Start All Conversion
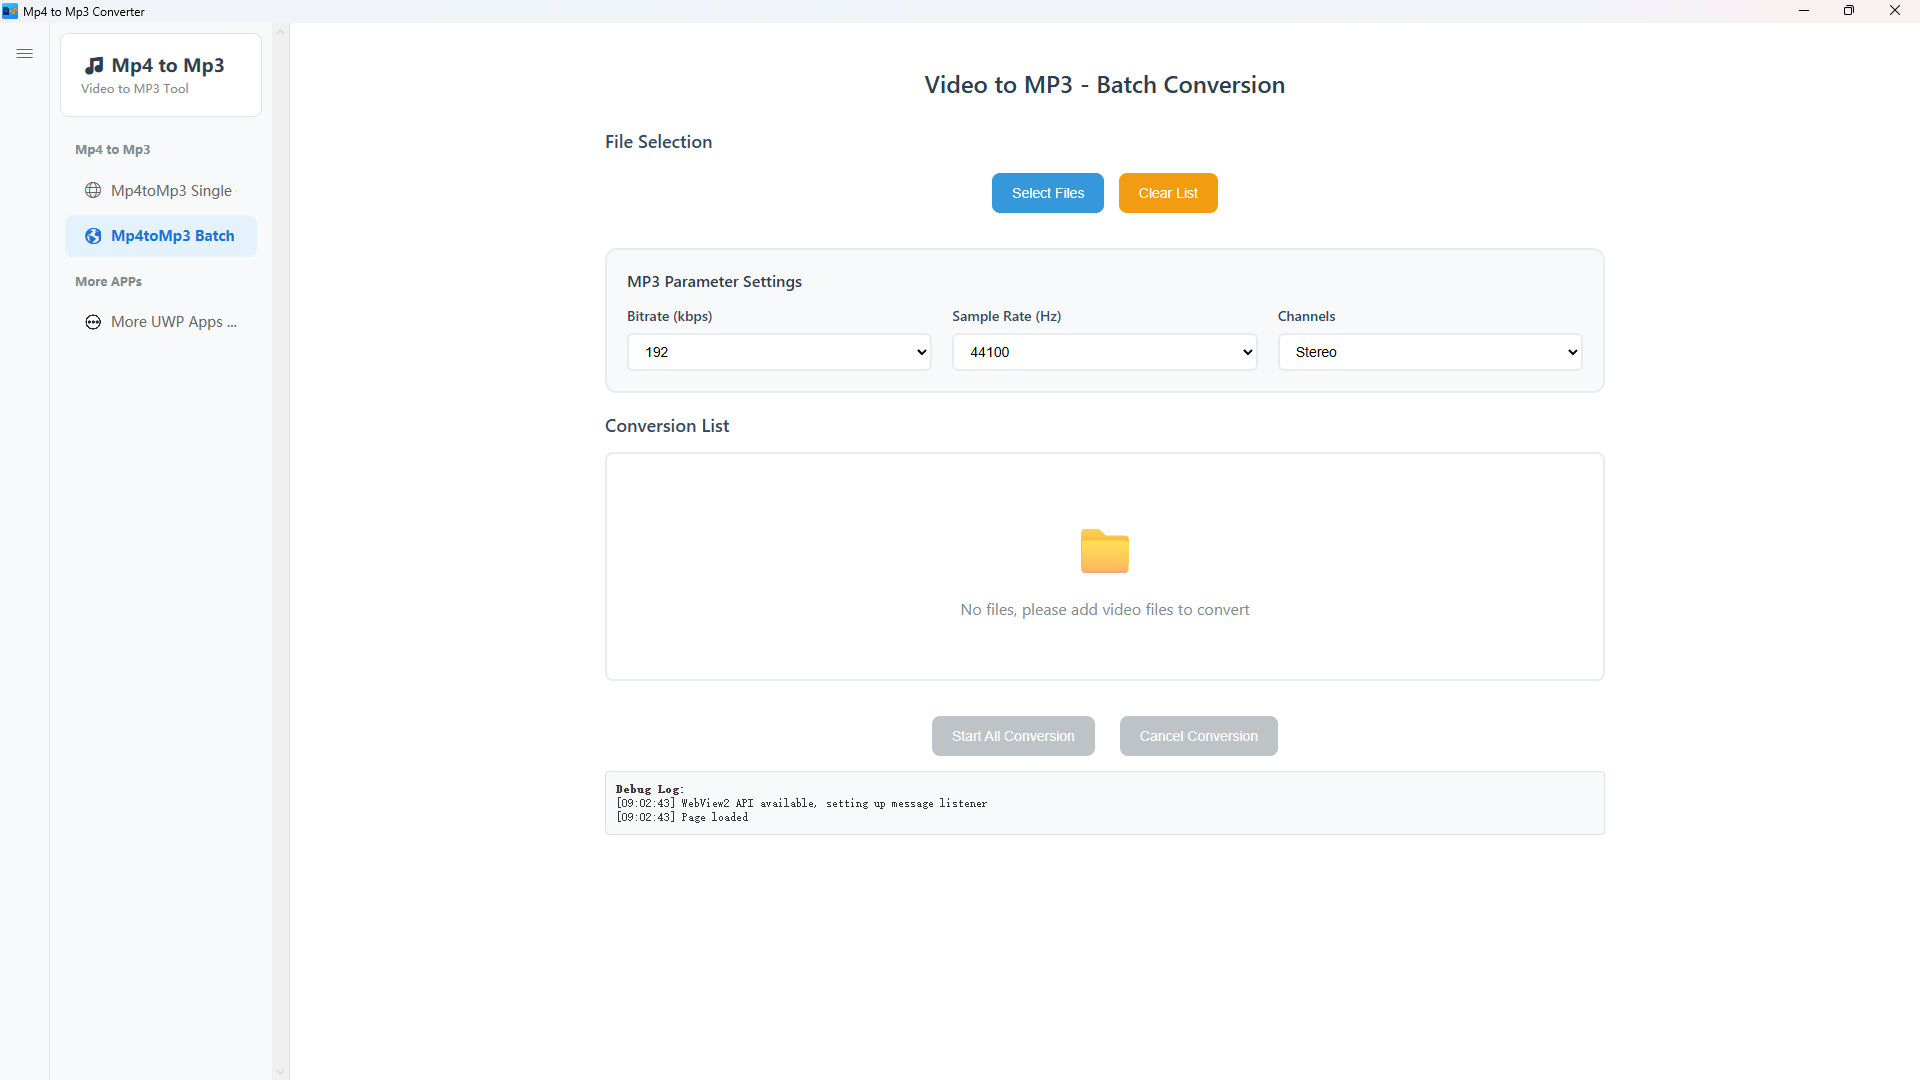Screen dimensions: 1920x1080 pos(1013,735)
